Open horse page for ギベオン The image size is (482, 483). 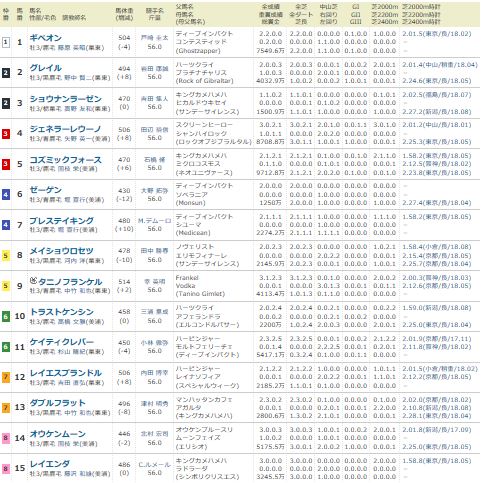coord(46,38)
